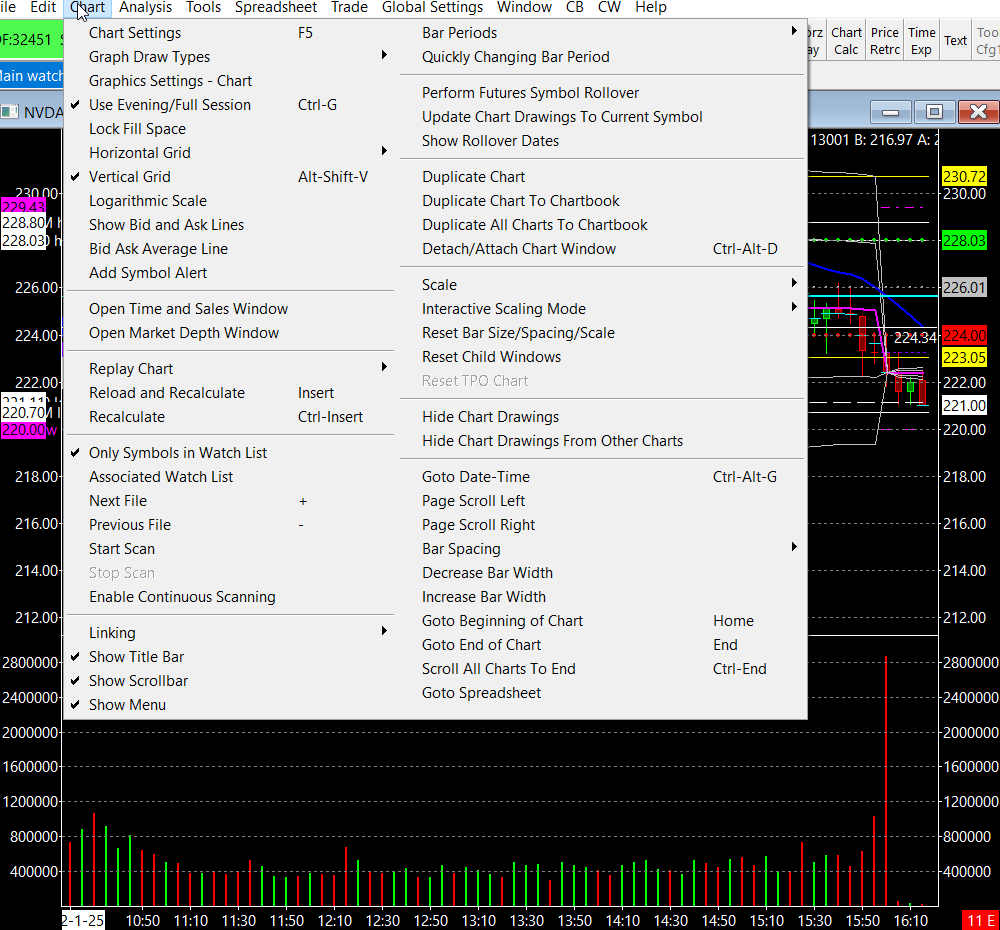Image resolution: width=1000 pixels, height=930 pixels.
Task: Select the Time Exp drawing tool
Action: 921,41
